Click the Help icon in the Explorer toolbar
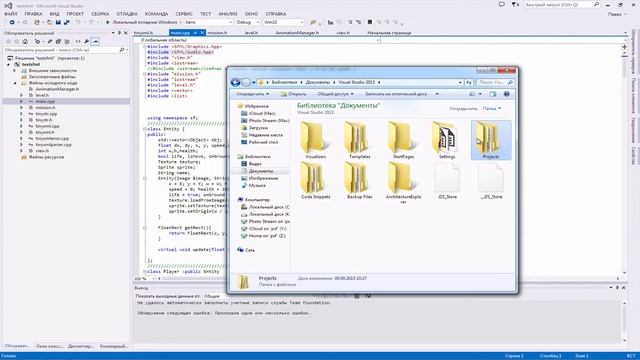This screenshot has height=360, width=640. click(507, 94)
